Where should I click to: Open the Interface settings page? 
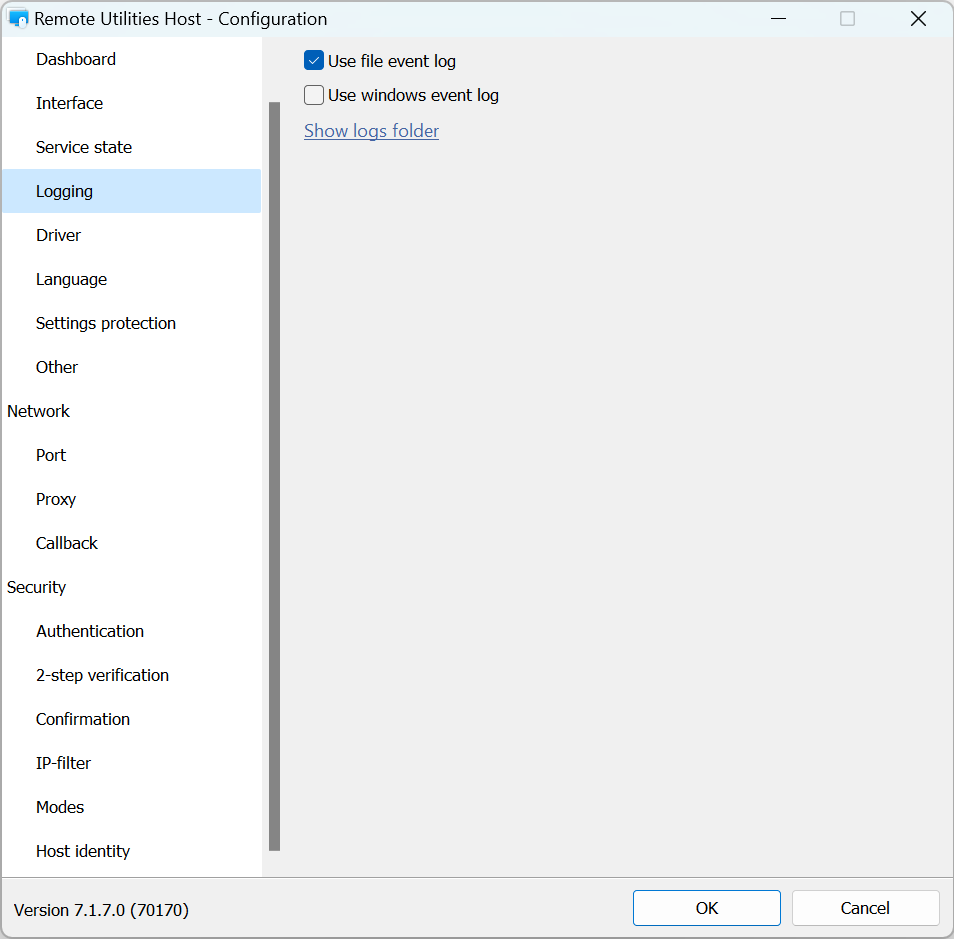(x=69, y=103)
